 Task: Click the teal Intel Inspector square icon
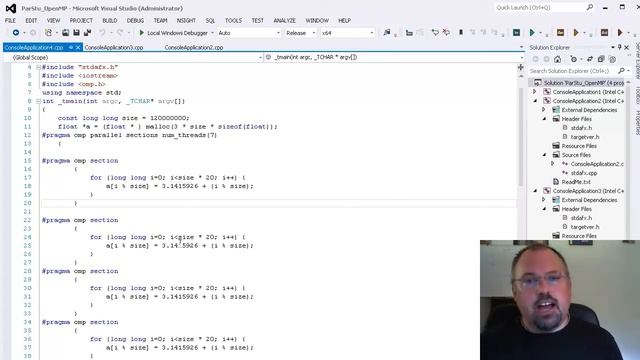pos(516,33)
